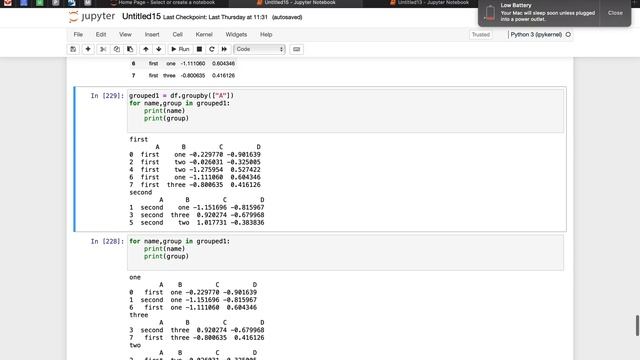Screen dimensions: 640x360
Task: Click value 1.017731 in second group
Action: 211,223
